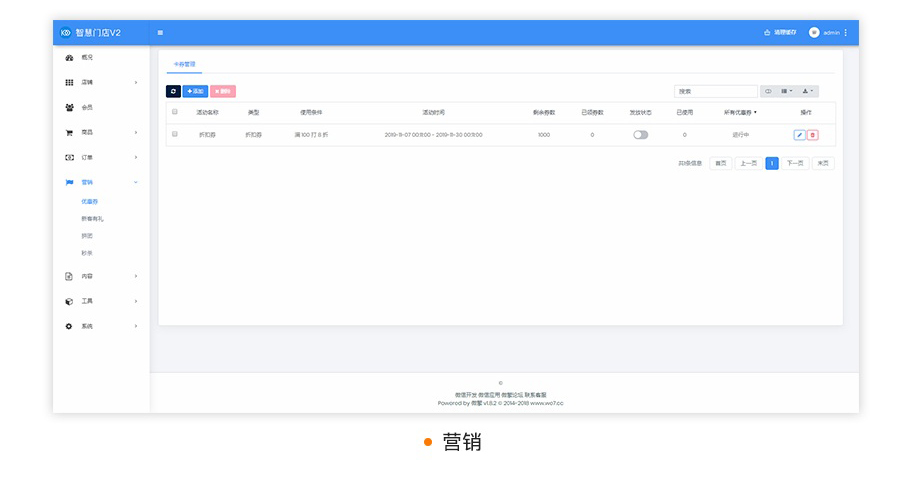Image resolution: width=905 pixels, height=478 pixels.
Task: Click the admin avatar icon
Action: coord(814,33)
